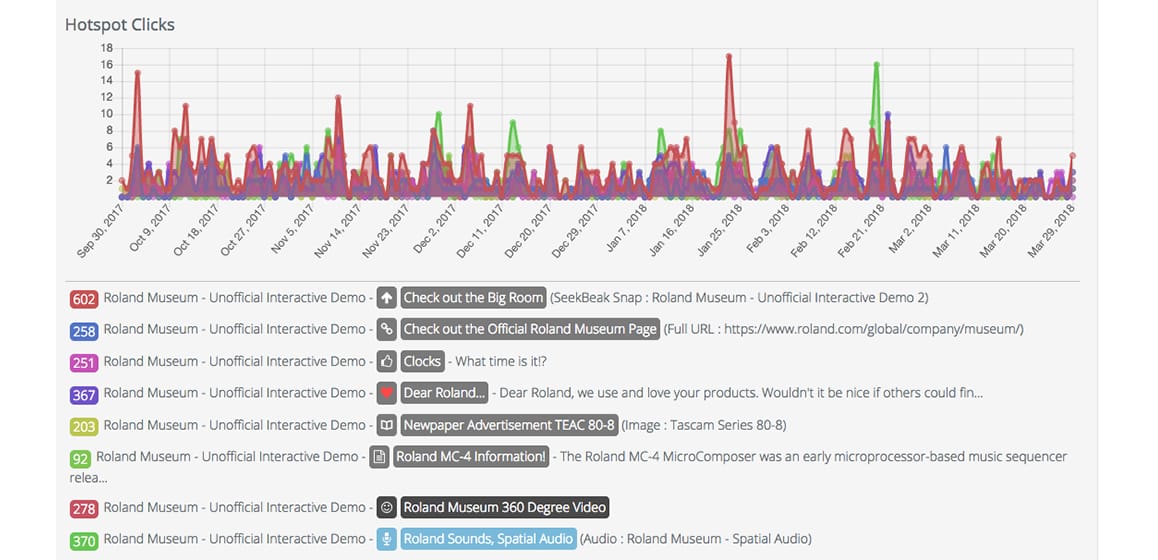Open Roland MC-4 Information! hotspot

coord(471,457)
